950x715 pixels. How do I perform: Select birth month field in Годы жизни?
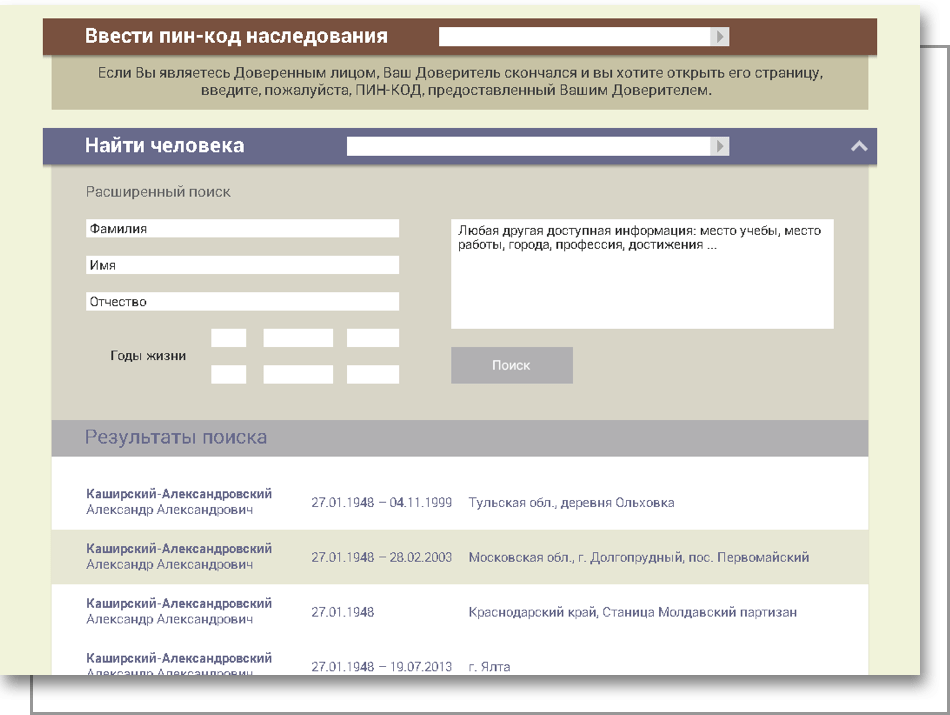point(298,338)
